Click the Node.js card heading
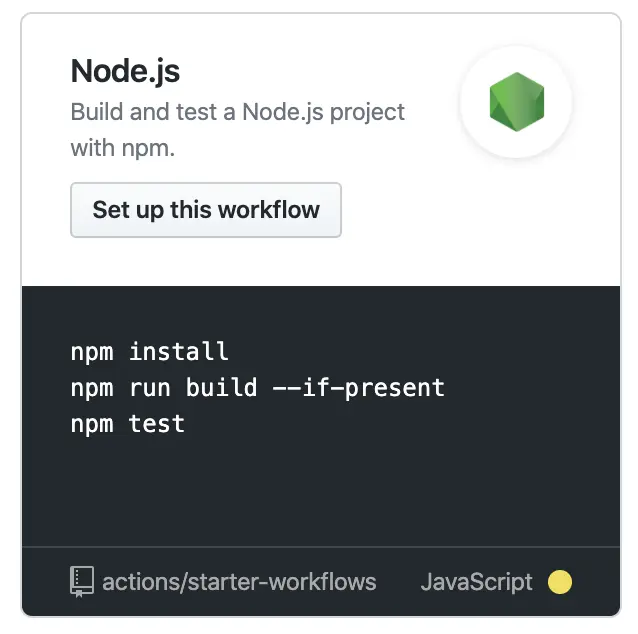638x634 pixels. click(x=125, y=71)
